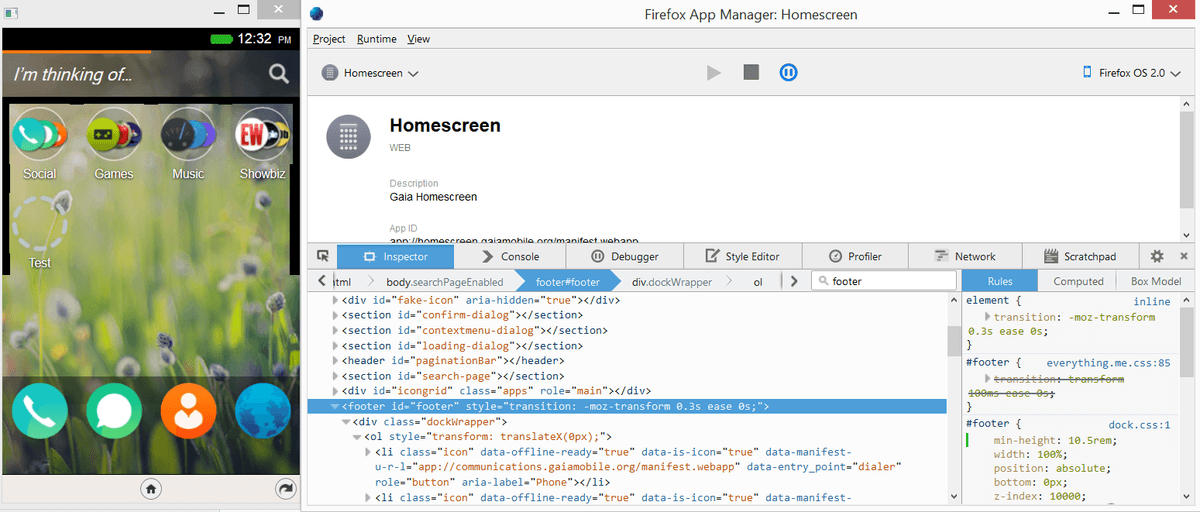Open the Games collection icon

(x=114, y=134)
